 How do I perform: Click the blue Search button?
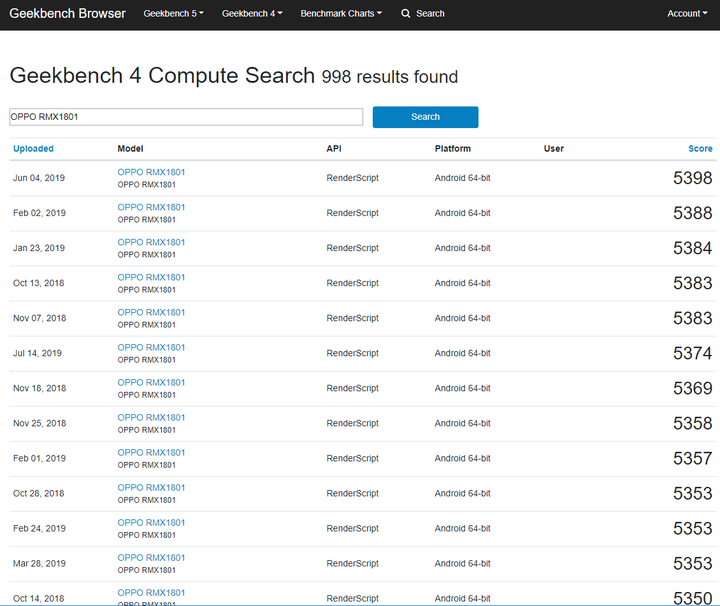[x=425, y=117]
